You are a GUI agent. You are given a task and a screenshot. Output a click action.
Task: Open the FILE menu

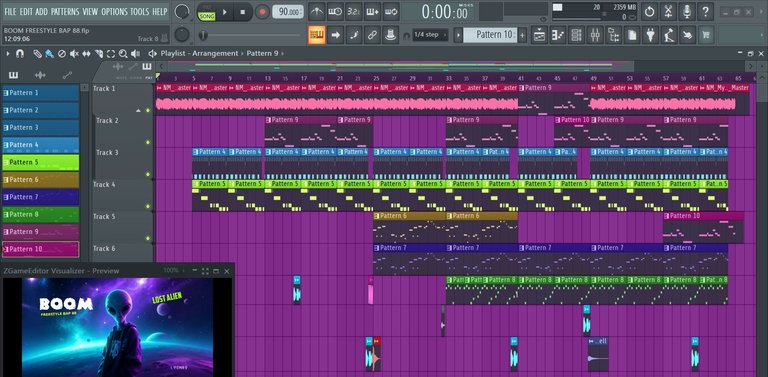click(10, 11)
